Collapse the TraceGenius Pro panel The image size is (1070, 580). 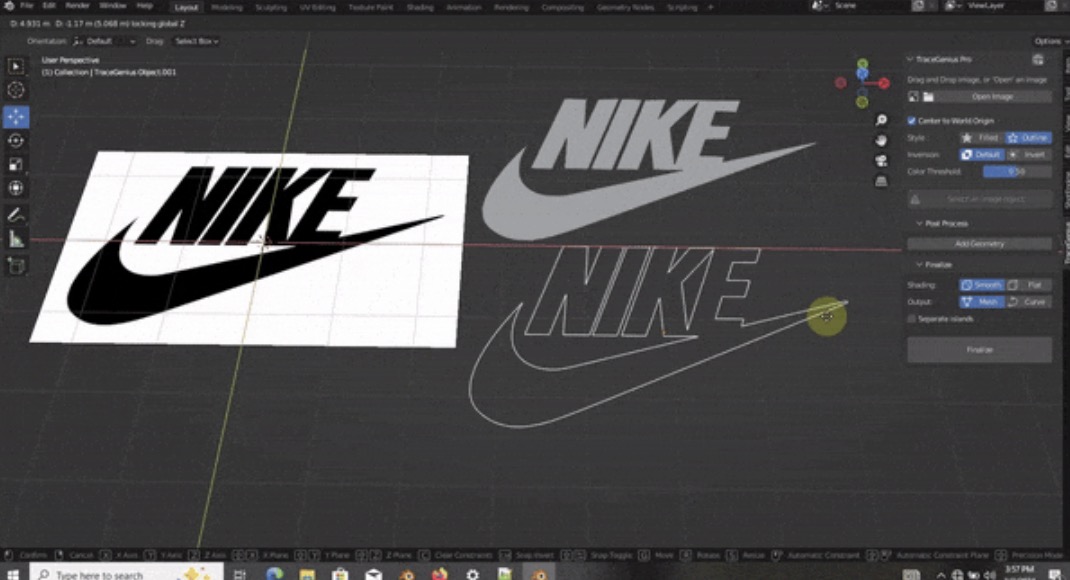coord(910,59)
